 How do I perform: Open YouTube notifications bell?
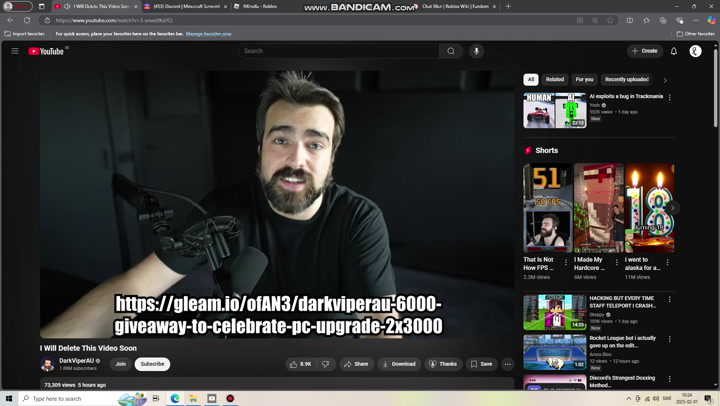(674, 51)
